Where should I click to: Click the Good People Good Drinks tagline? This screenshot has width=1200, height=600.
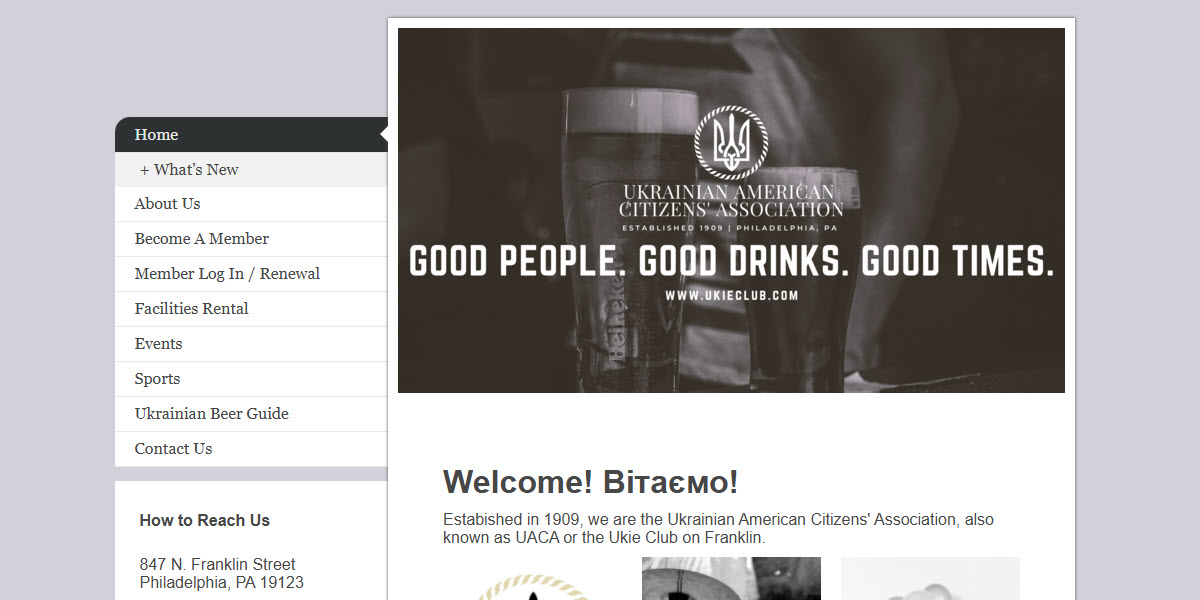(x=732, y=261)
